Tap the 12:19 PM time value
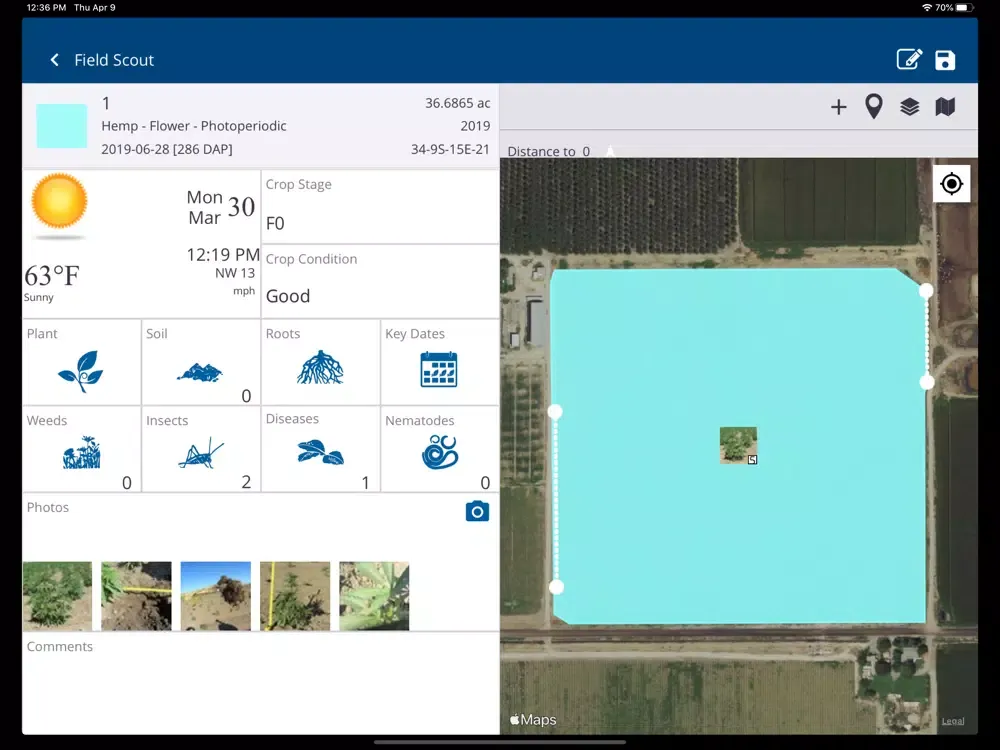Viewport: 1000px width, 750px height. [223, 254]
